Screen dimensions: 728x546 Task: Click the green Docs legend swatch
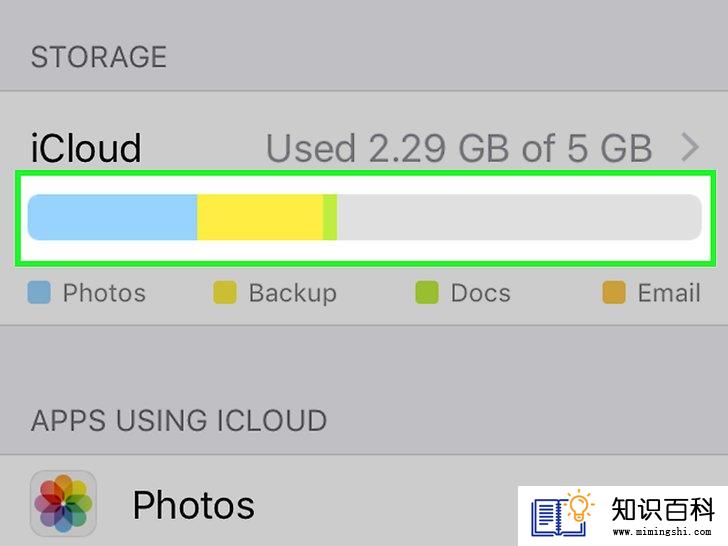coord(427,292)
